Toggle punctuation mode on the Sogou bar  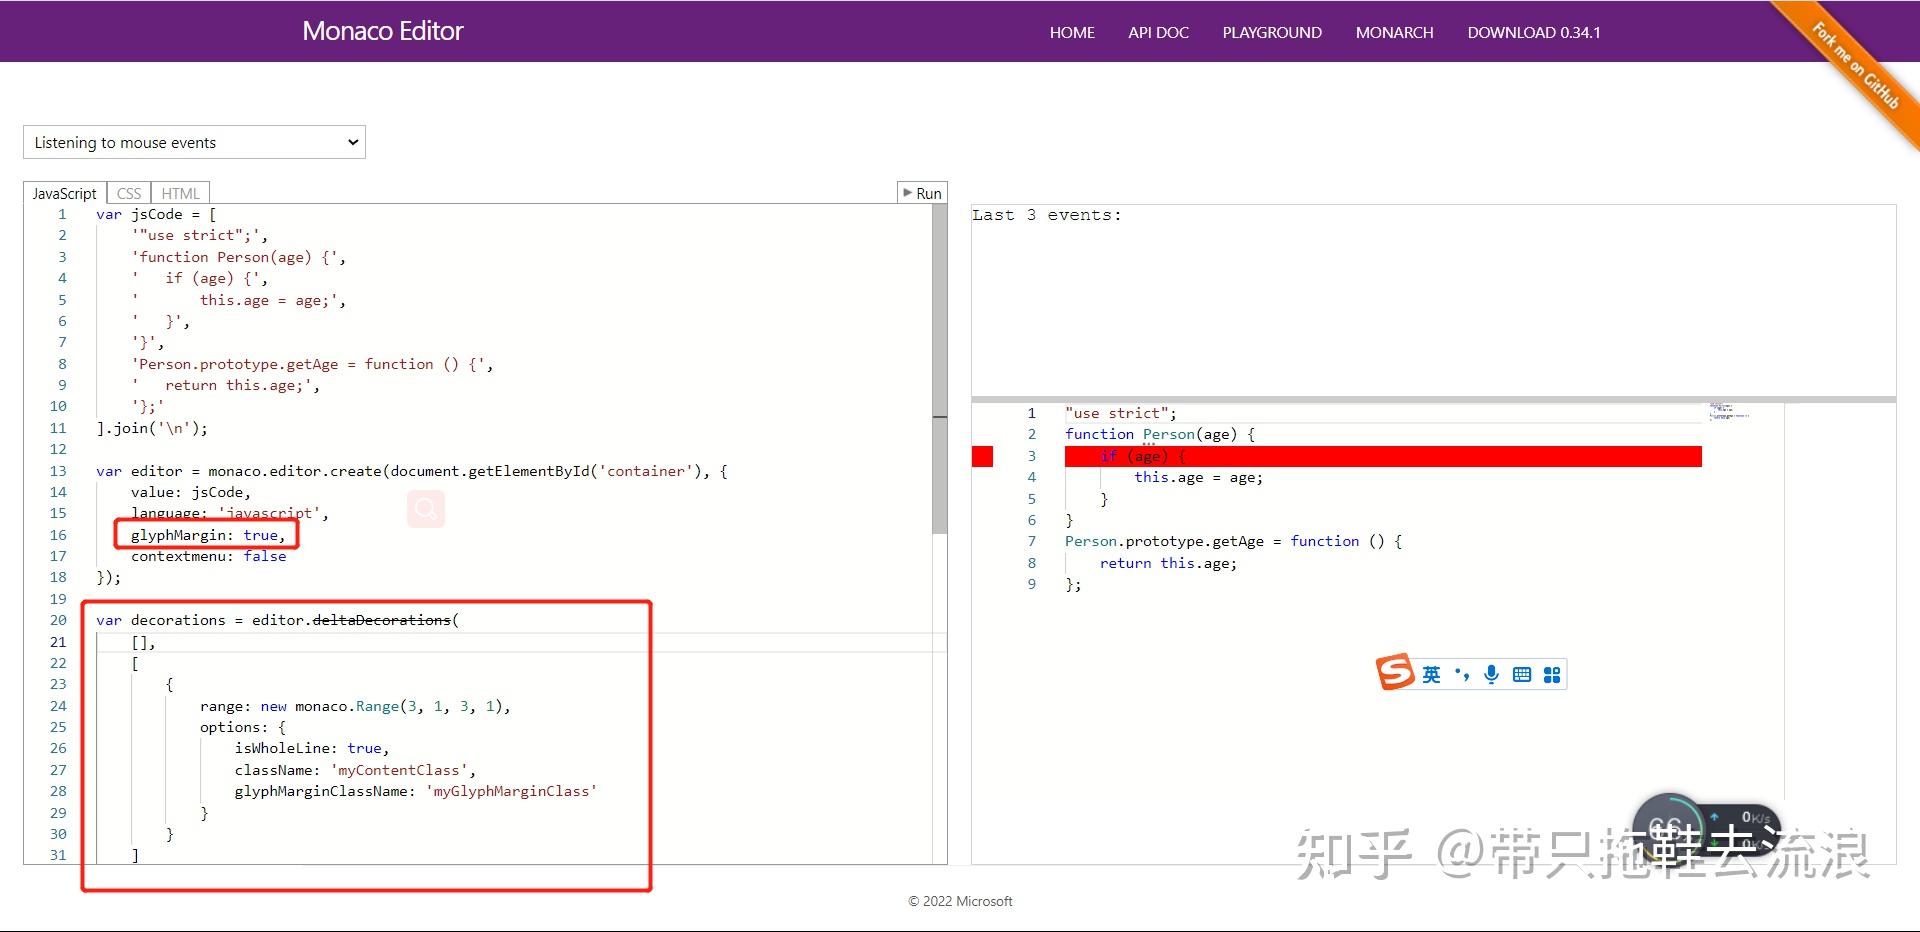pyautogui.click(x=1462, y=674)
